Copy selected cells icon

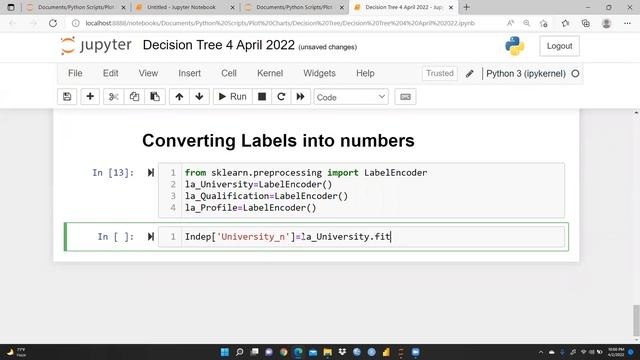click(x=134, y=97)
